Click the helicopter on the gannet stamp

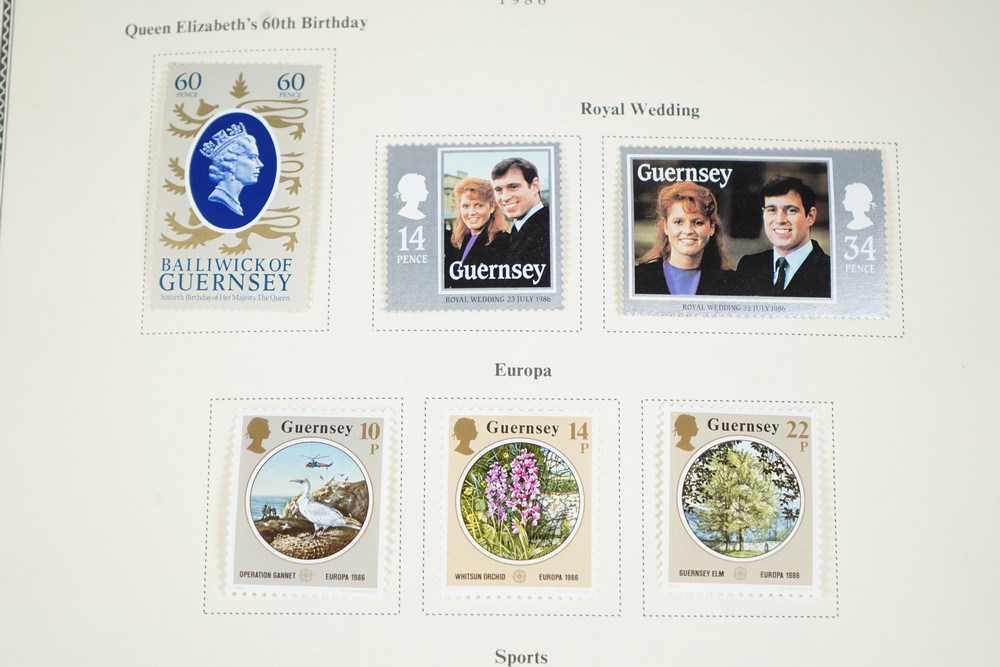pyautogui.click(x=316, y=460)
